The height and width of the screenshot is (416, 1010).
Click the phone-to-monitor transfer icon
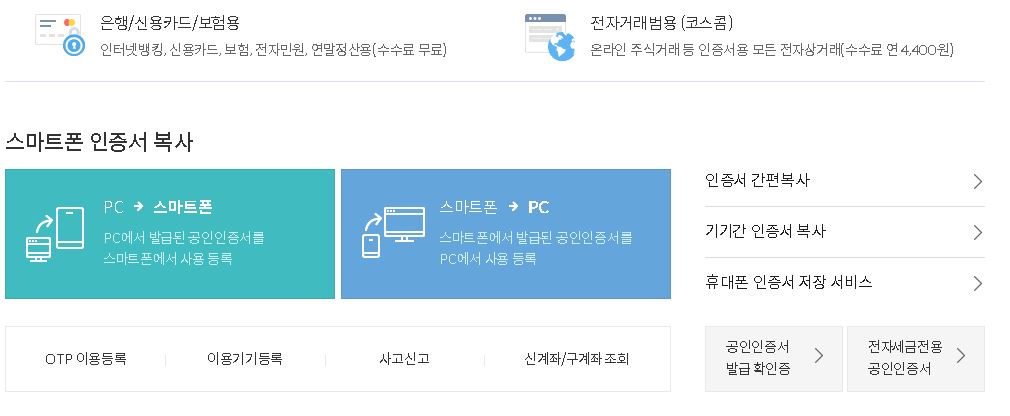click(394, 232)
